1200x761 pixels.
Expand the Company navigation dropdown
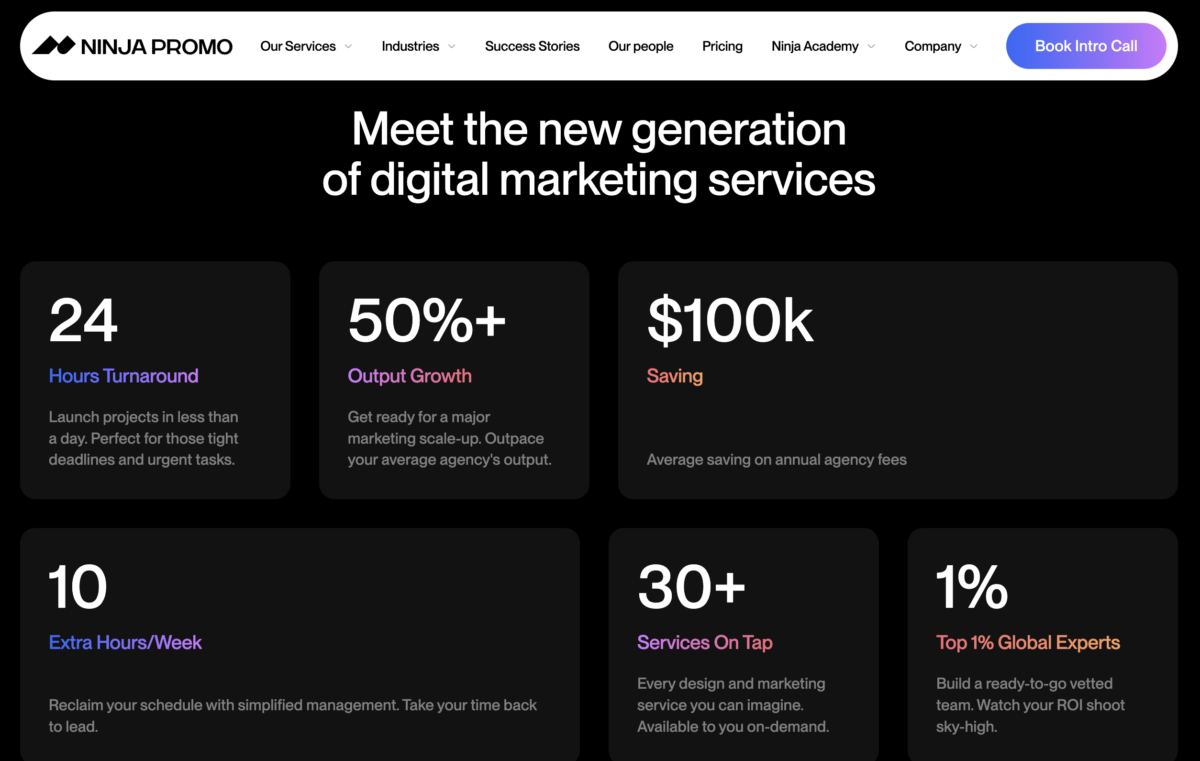[972, 46]
